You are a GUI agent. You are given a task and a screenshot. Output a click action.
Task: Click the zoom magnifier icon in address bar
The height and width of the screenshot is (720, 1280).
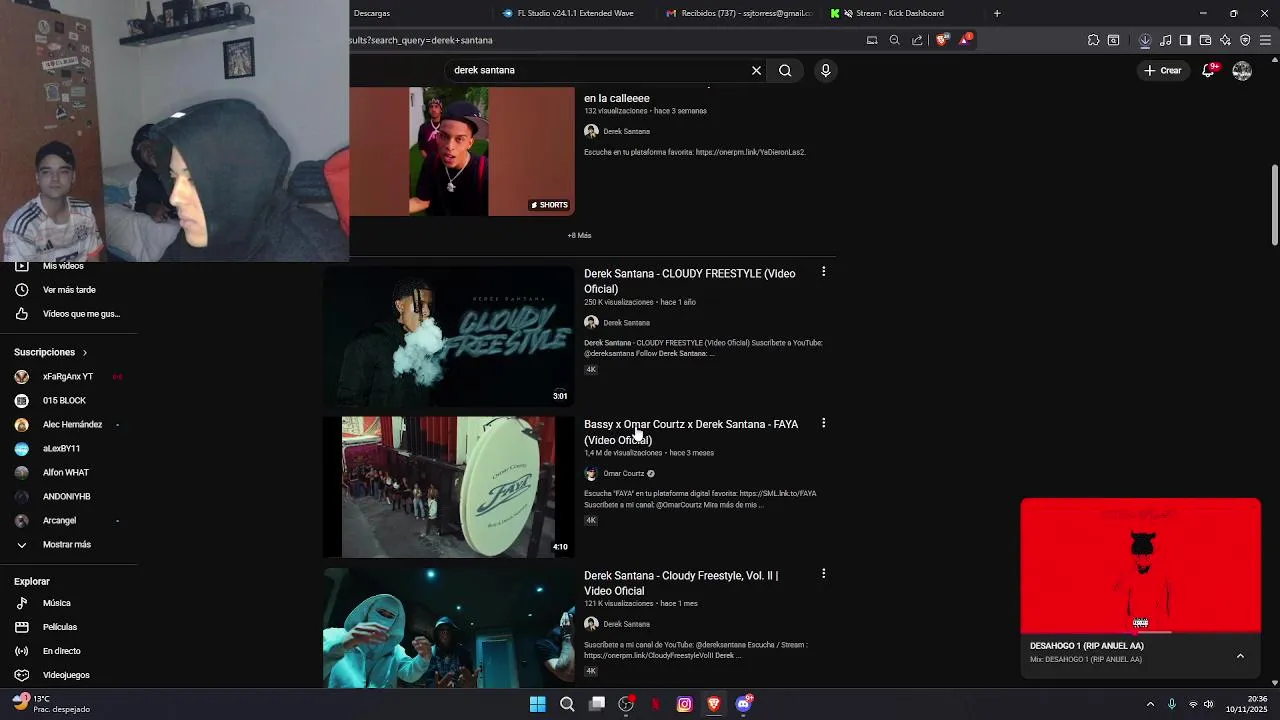(x=895, y=40)
